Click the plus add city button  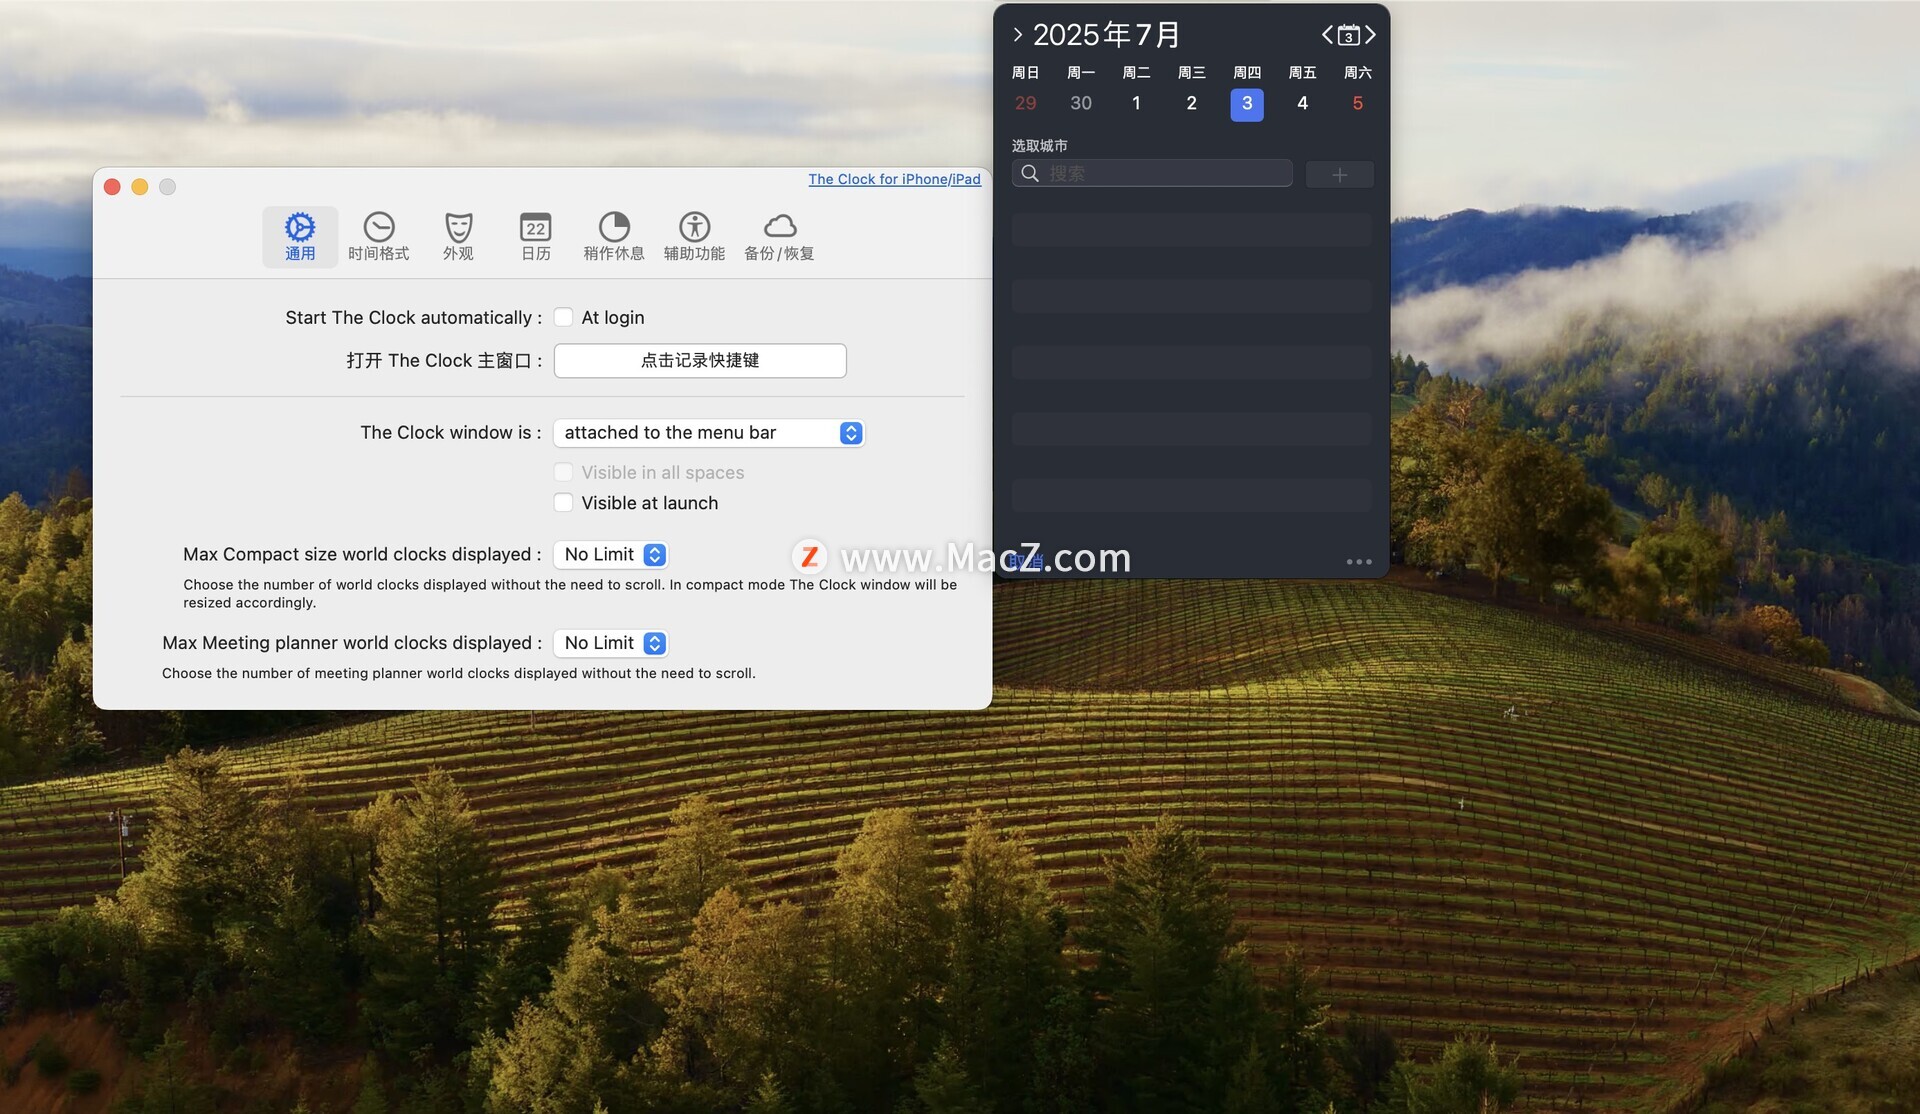coord(1340,175)
